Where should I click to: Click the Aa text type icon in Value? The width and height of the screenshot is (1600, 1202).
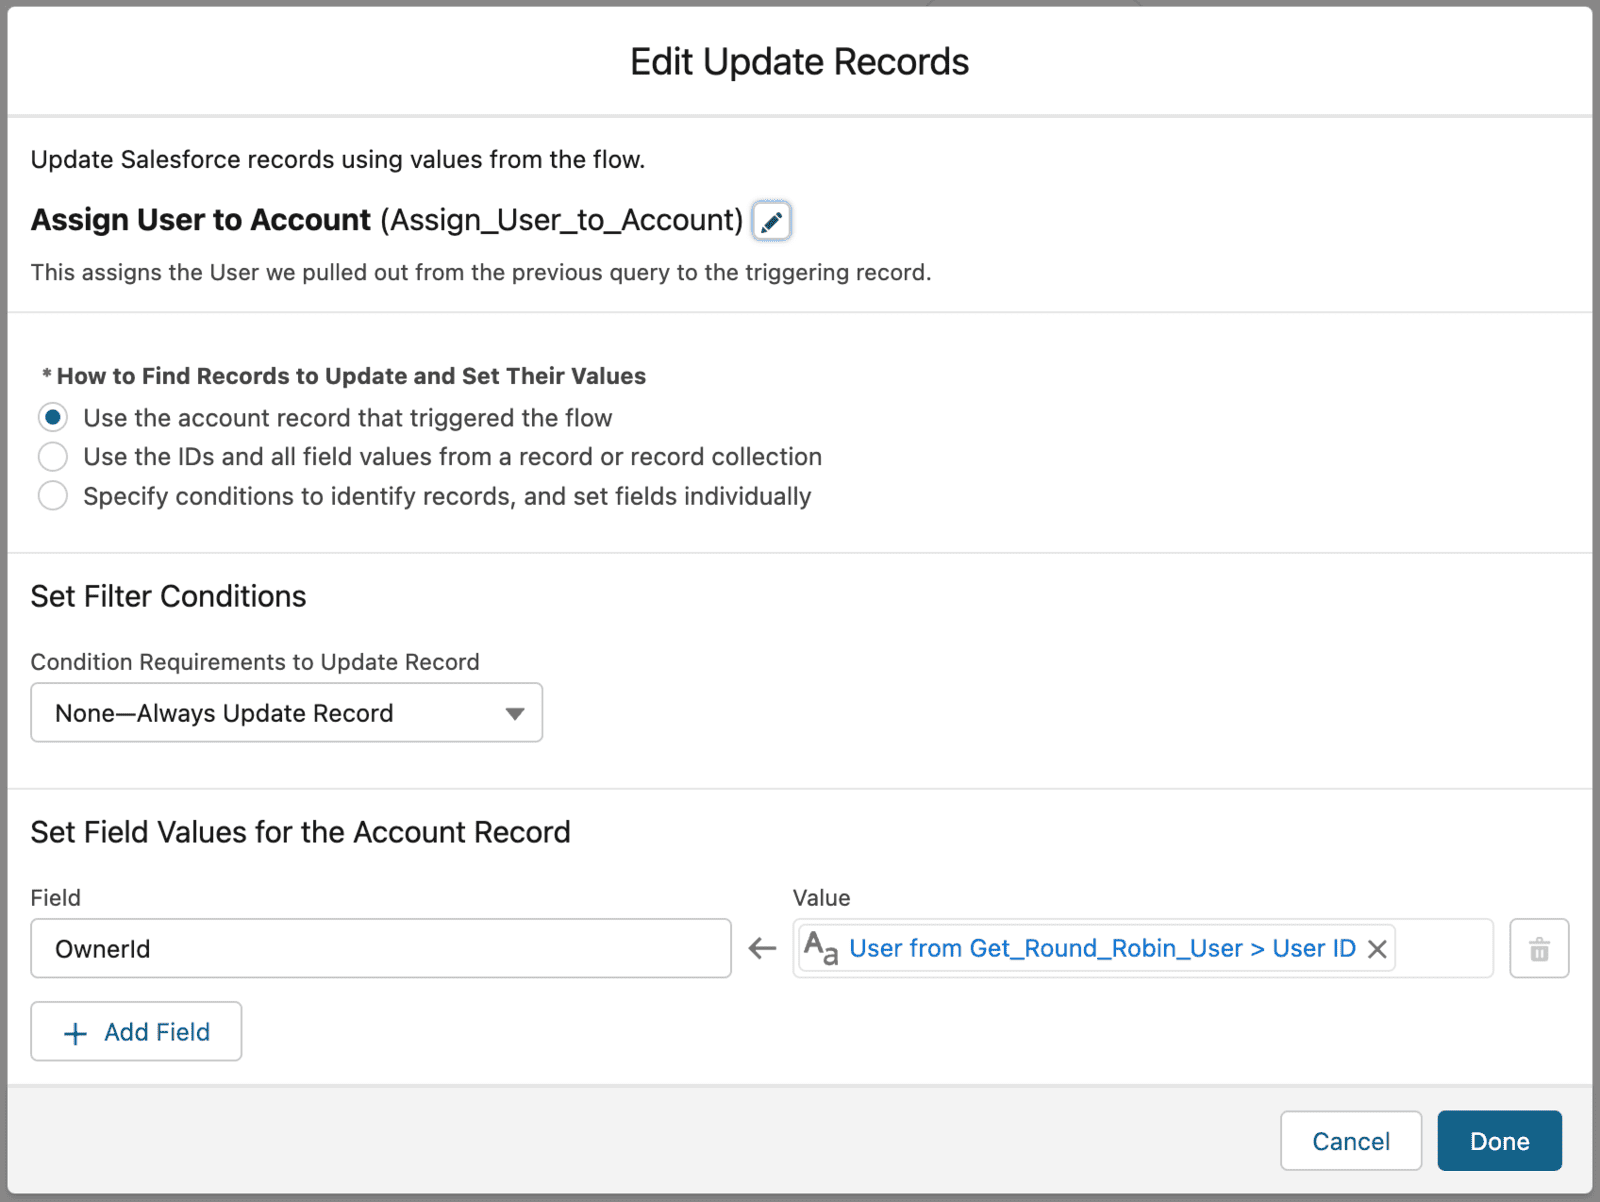(821, 948)
